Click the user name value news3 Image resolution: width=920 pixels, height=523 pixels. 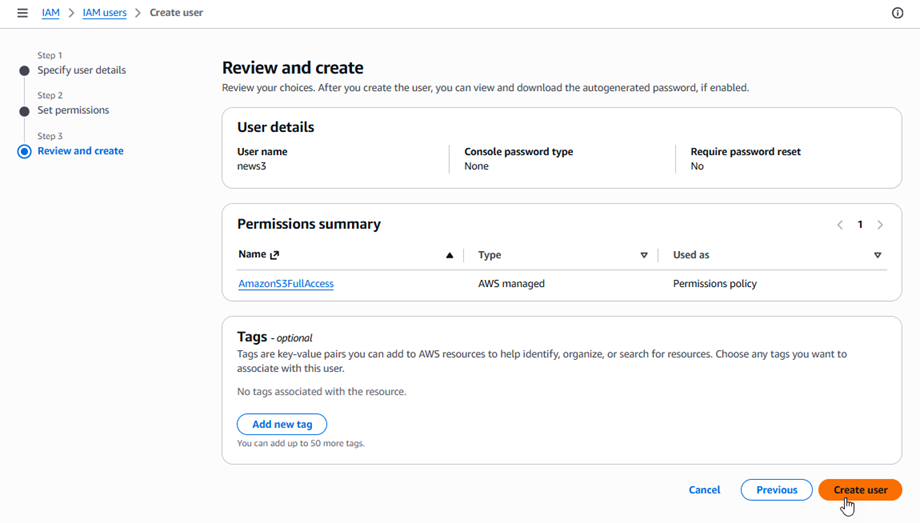click(252, 166)
